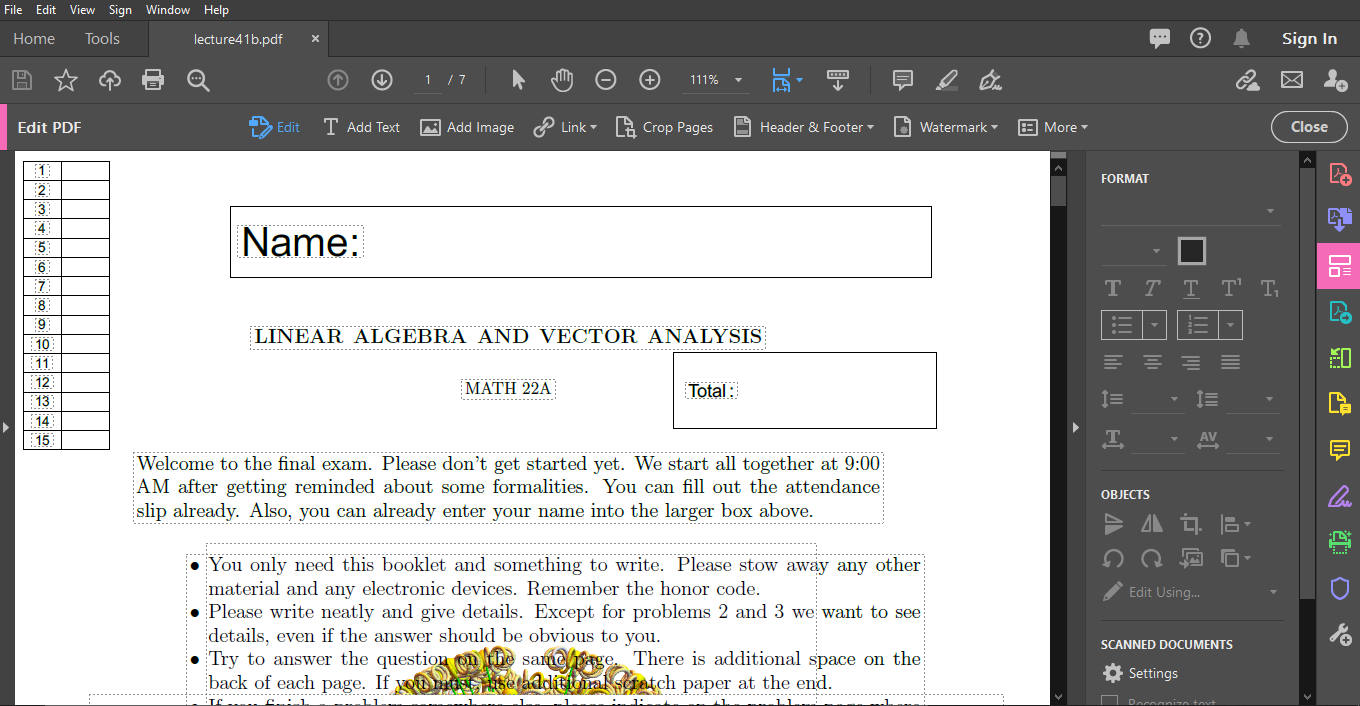
Task: Align the text to the left
Action: coord(1113,362)
